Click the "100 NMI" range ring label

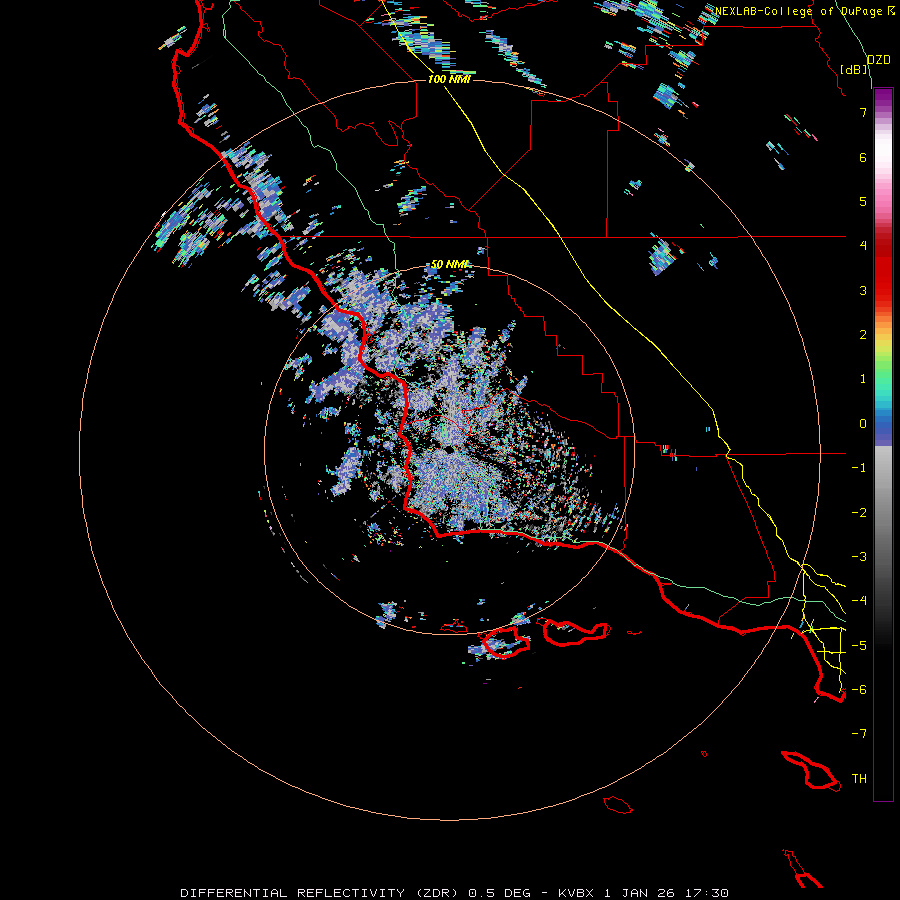click(x=449, y=79)
